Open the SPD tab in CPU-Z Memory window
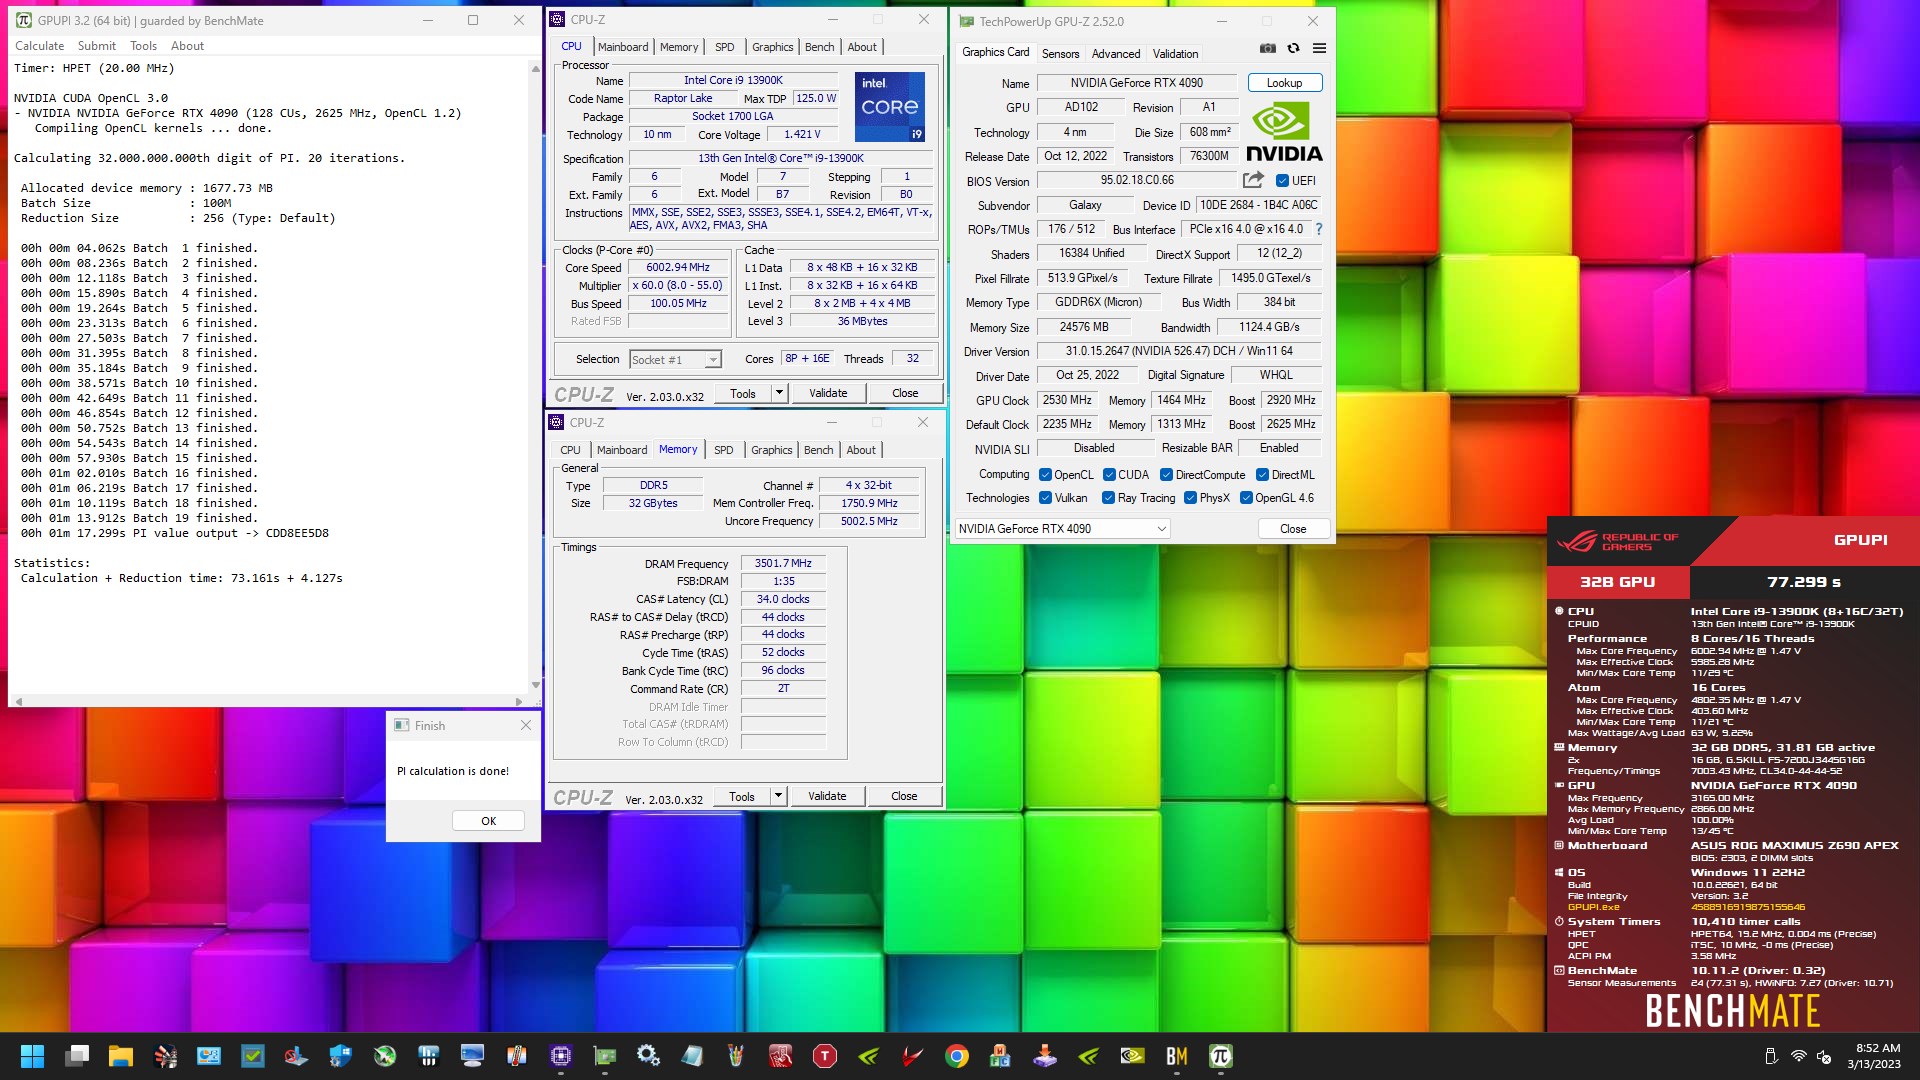Image resolution: width=1920 pixels, height=1080 pixels. 724,450
